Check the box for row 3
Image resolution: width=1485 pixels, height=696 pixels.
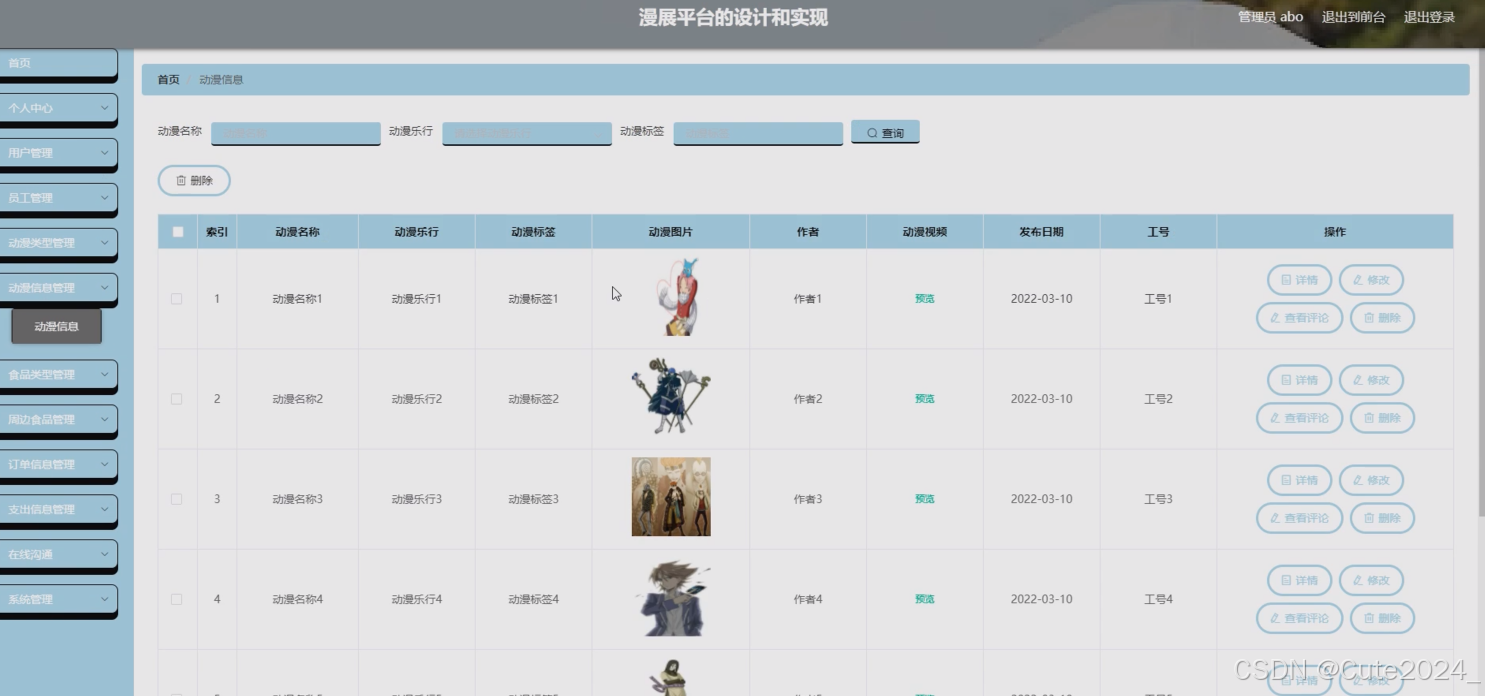click(x=177, y=499)
